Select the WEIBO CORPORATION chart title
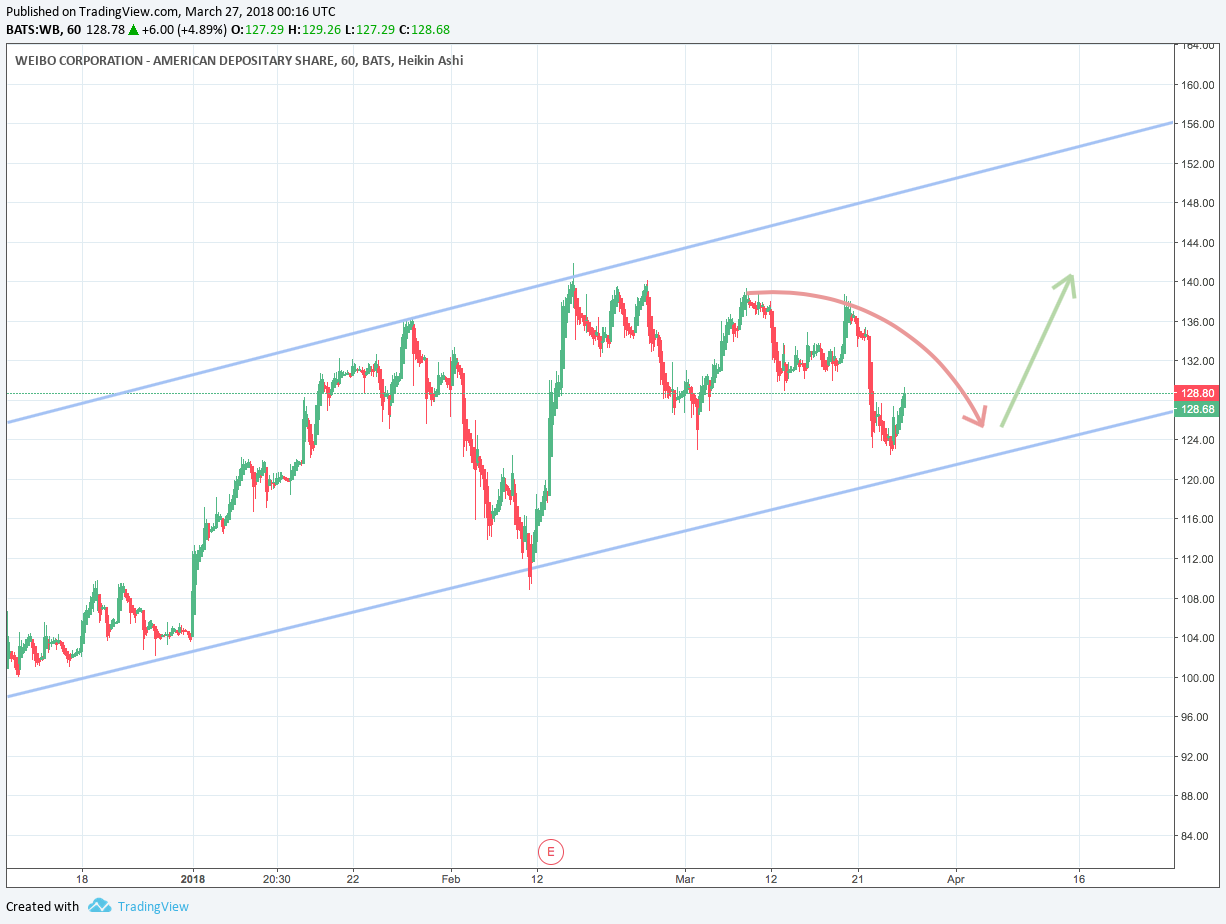1226x924 pixels. click(239, 60)
